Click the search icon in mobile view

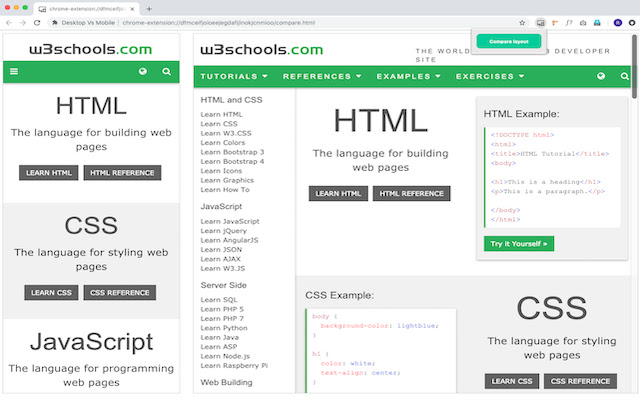point(167,71)
